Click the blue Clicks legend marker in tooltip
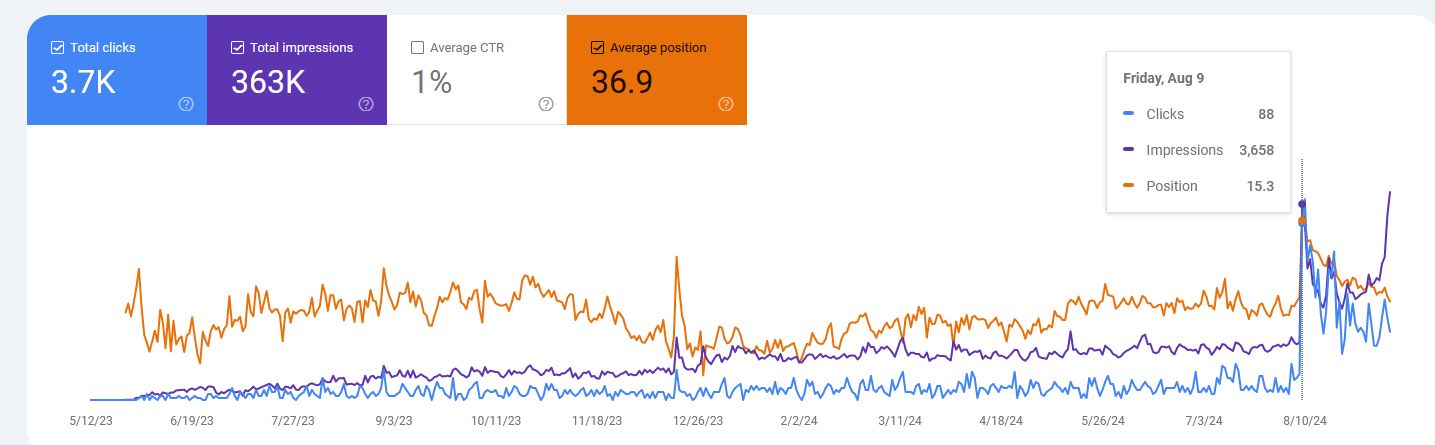Viewport: 1435px width, 445px height. pos(1129,114)
